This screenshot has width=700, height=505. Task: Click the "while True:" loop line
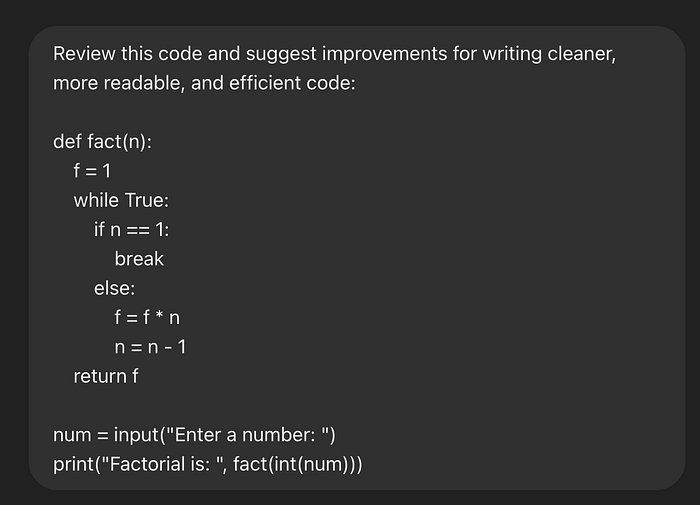[x=121, y=200]
